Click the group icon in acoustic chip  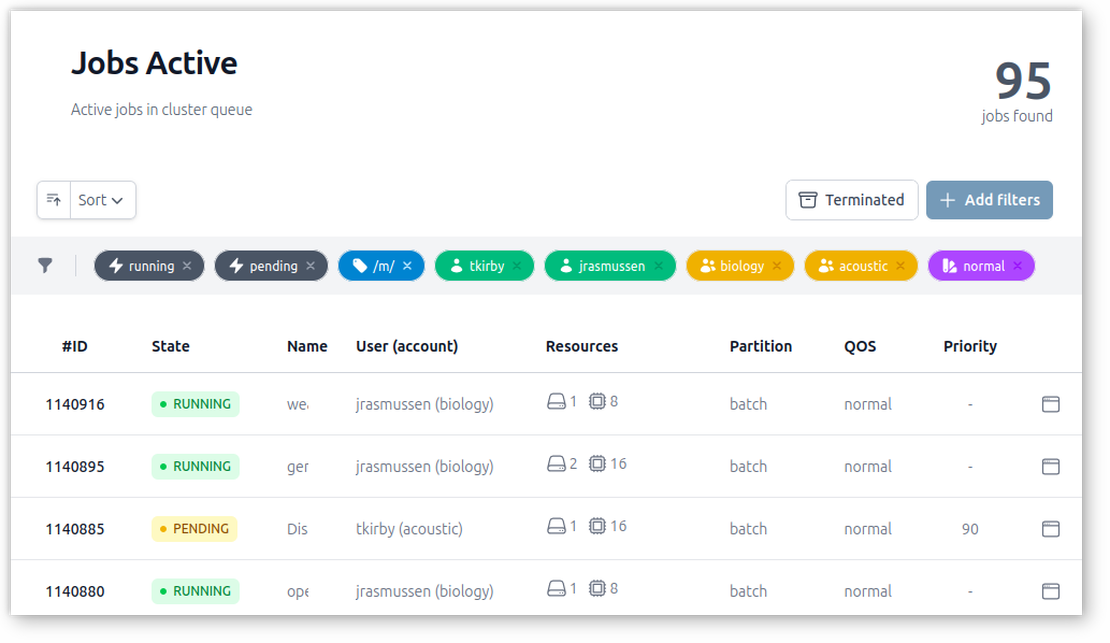(826, 266)
